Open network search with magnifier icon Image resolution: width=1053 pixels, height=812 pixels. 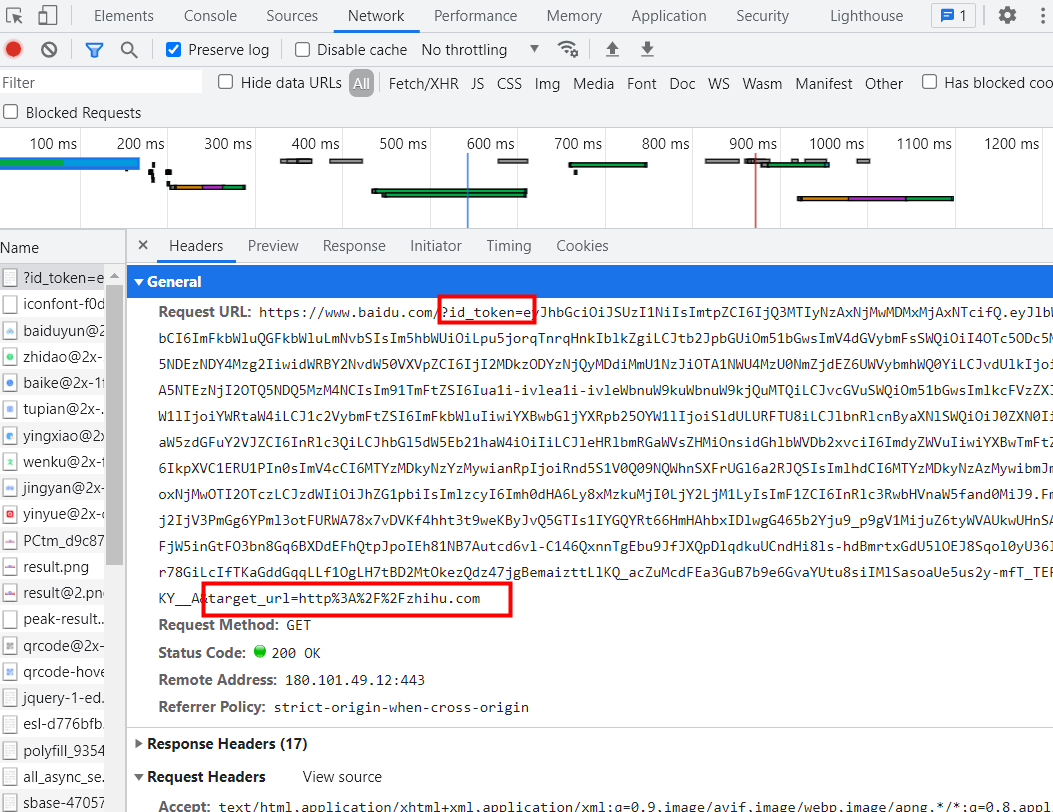[x=129, y=50]
